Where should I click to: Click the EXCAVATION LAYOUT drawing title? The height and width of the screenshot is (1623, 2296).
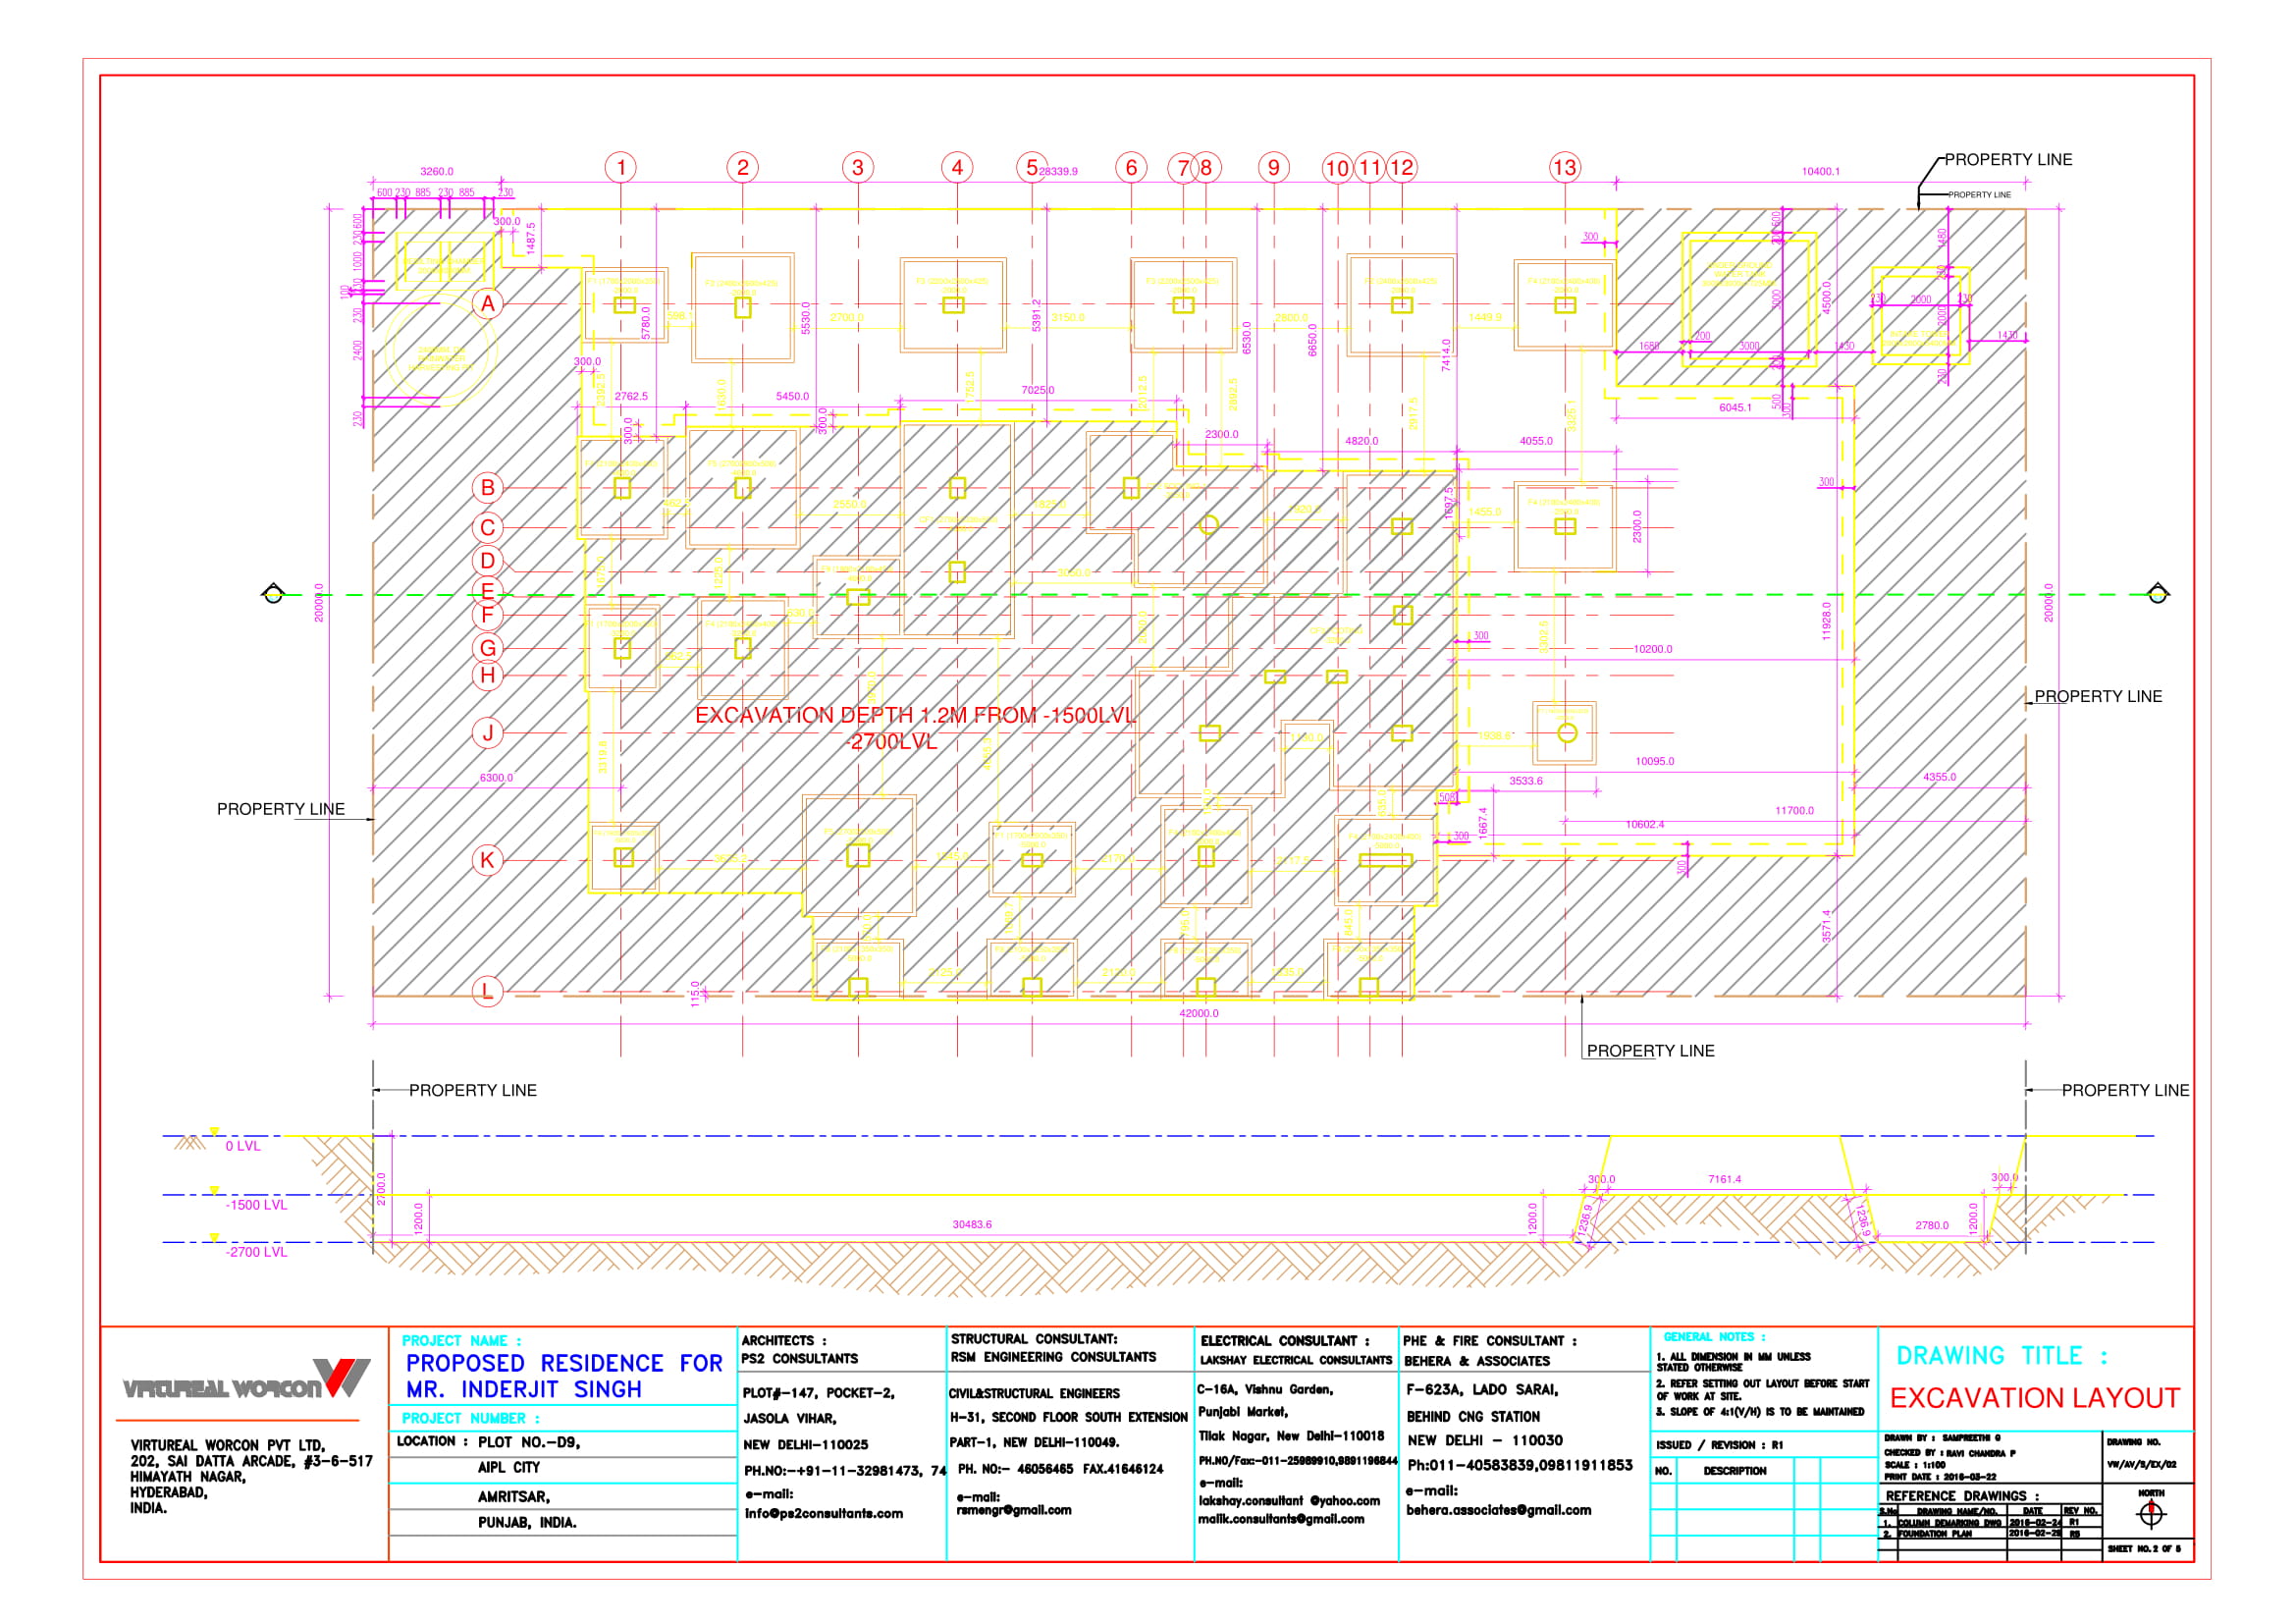tap(2034, 1398)
